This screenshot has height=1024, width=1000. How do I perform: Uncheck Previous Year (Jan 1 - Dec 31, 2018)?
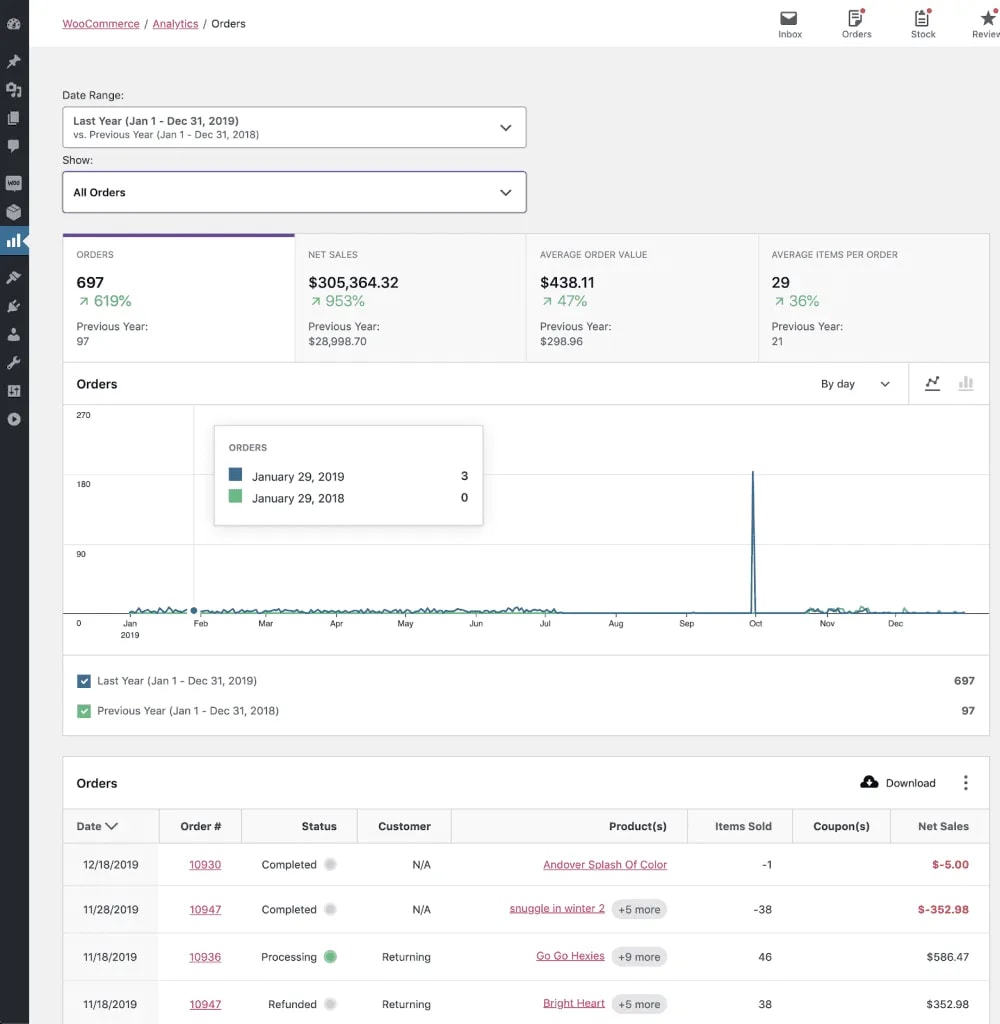tap(84, 711)
